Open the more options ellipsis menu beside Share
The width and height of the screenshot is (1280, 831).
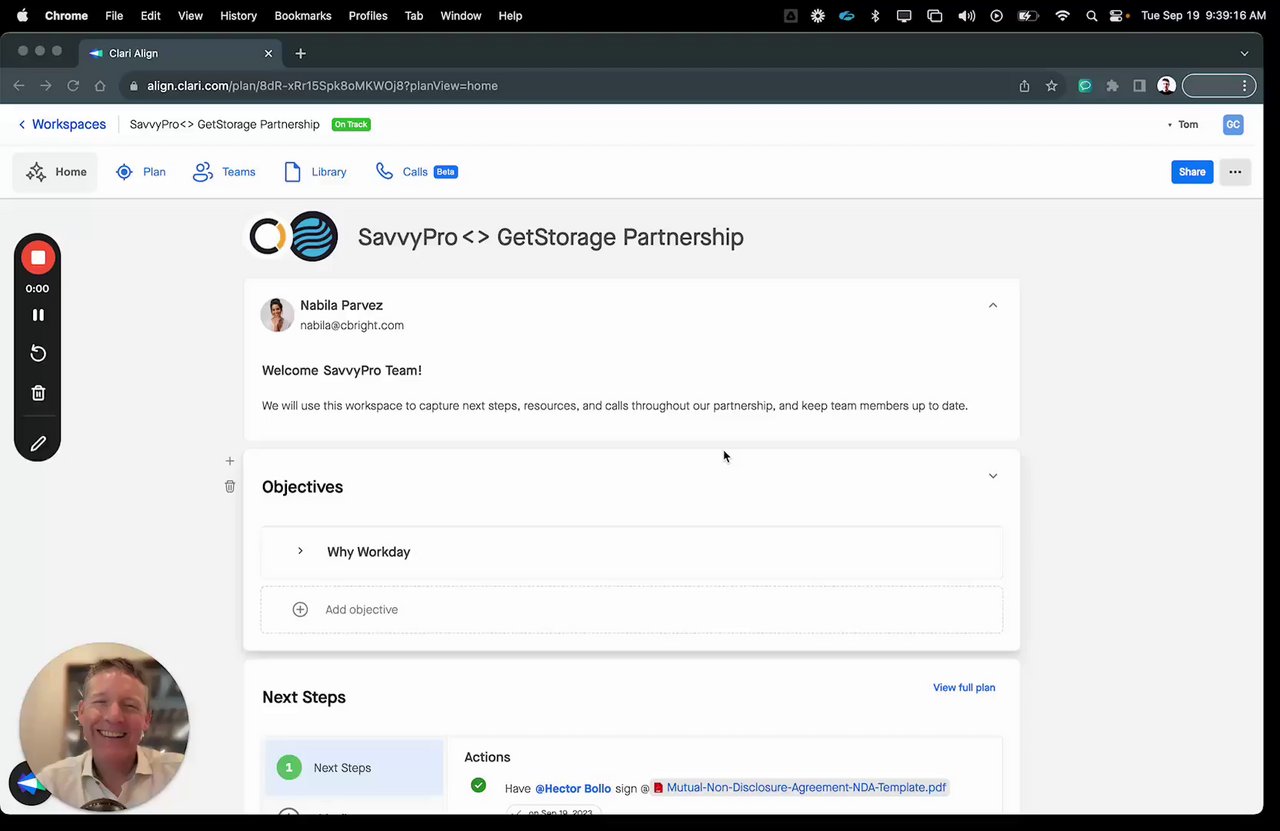coord(1235,172)
